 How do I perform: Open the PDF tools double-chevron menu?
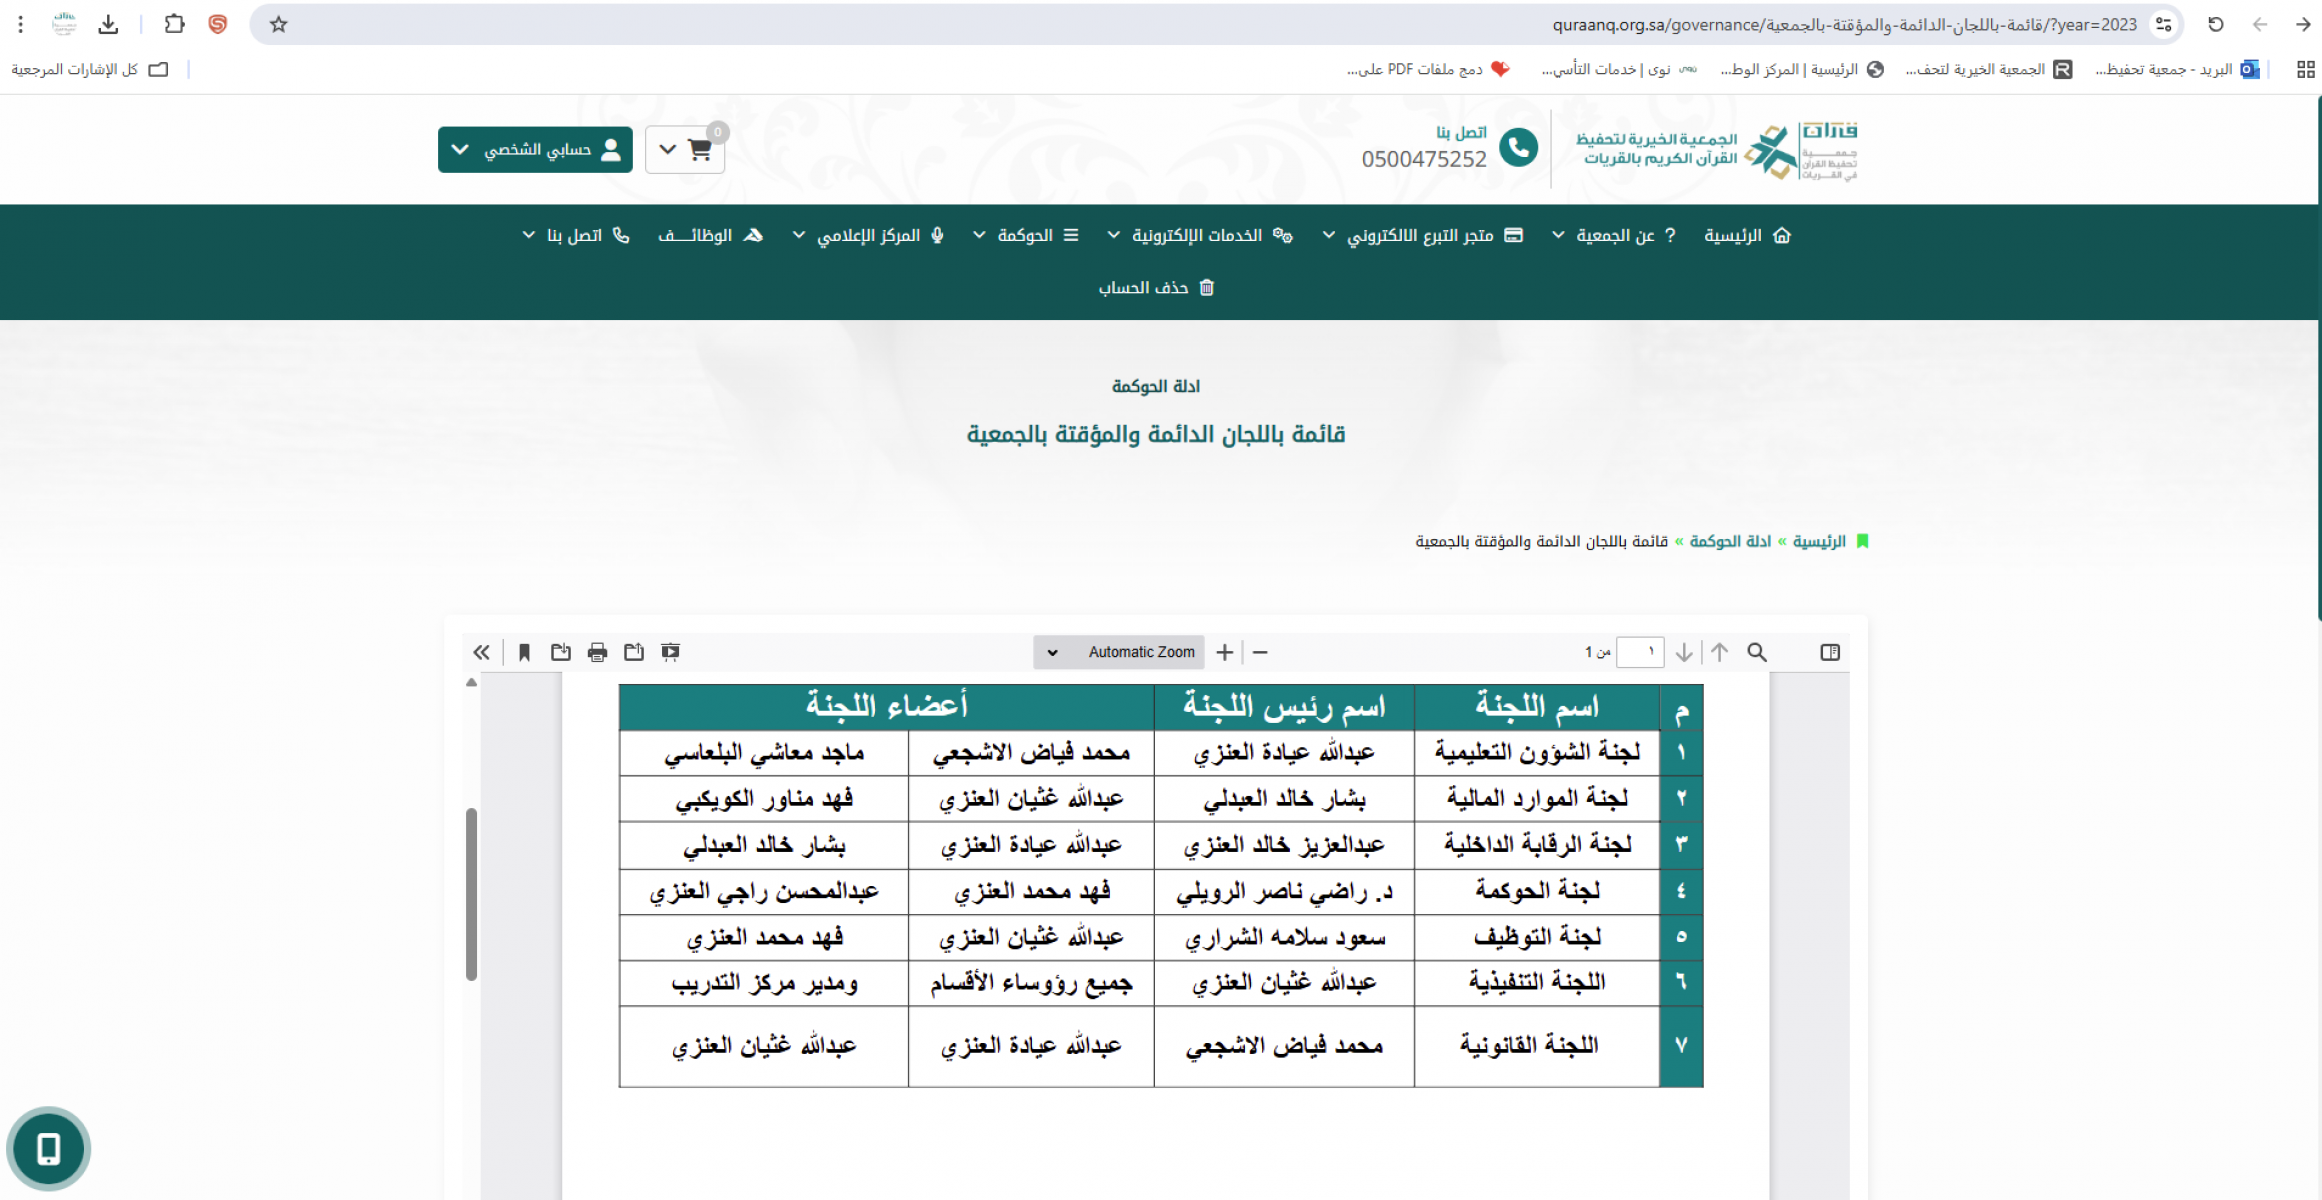481,652
